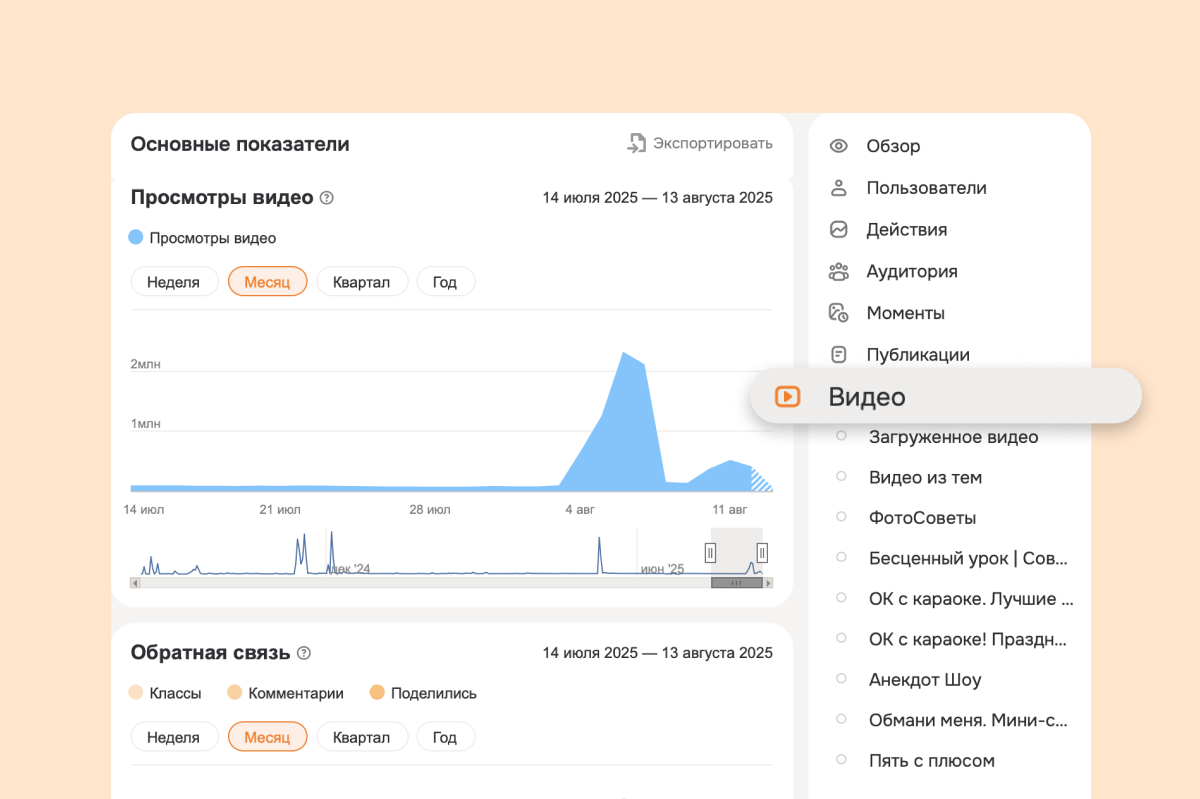Toggle the Поделились legend series

point(423,693)
